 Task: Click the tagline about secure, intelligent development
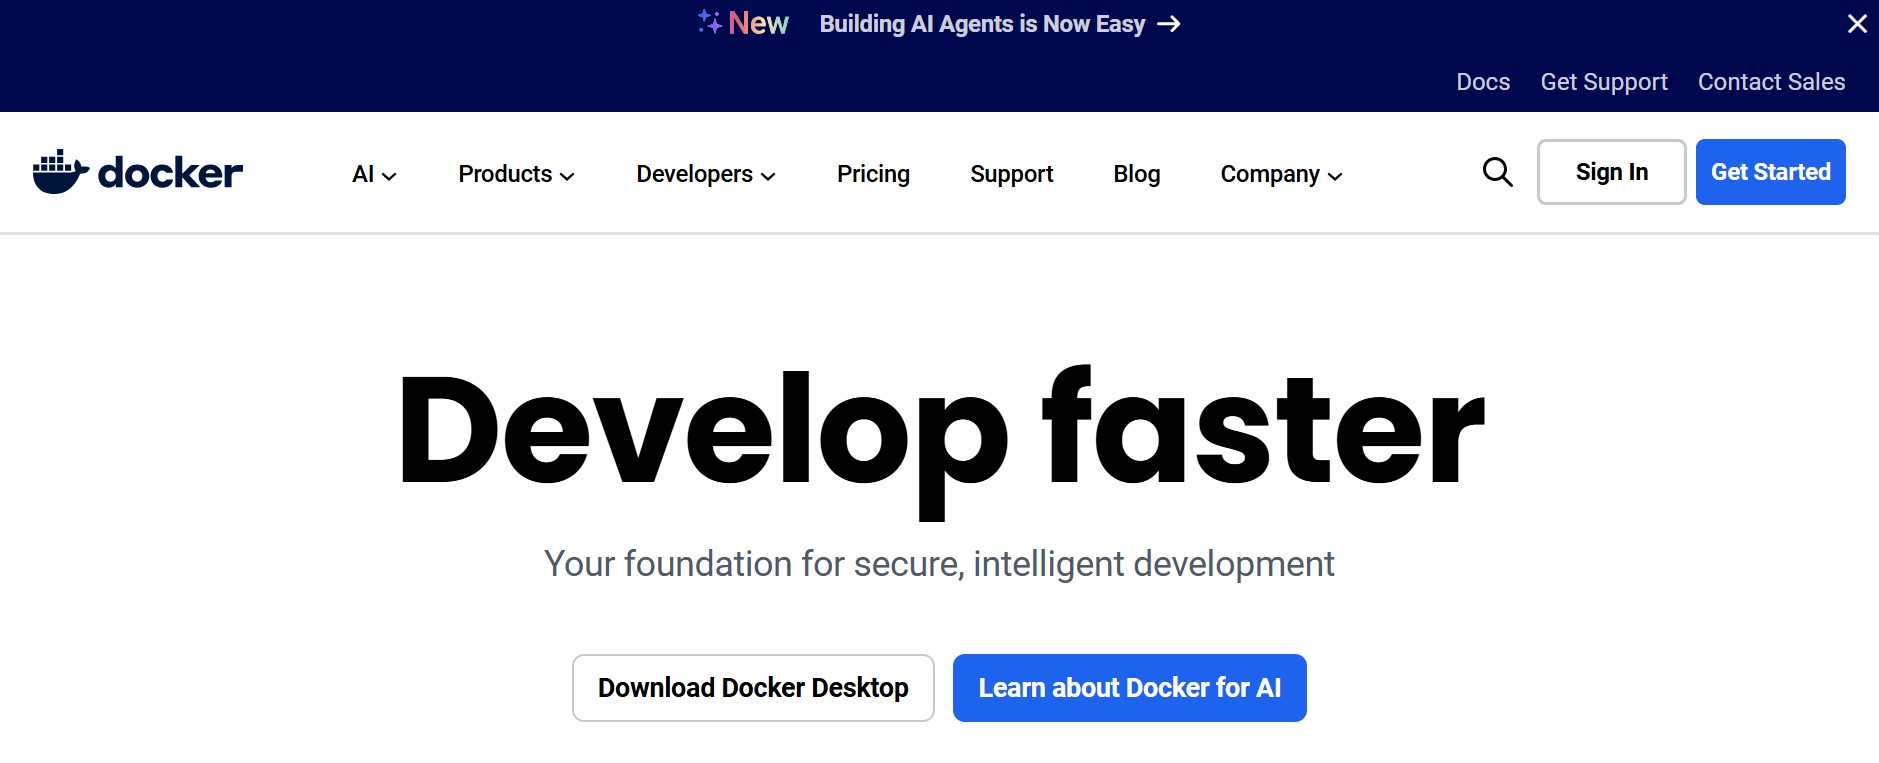(x=939, y=564)
